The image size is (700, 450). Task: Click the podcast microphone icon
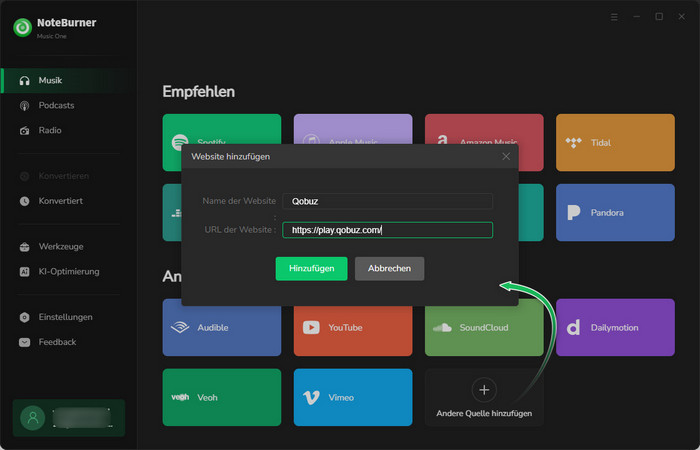click(25, 106)
